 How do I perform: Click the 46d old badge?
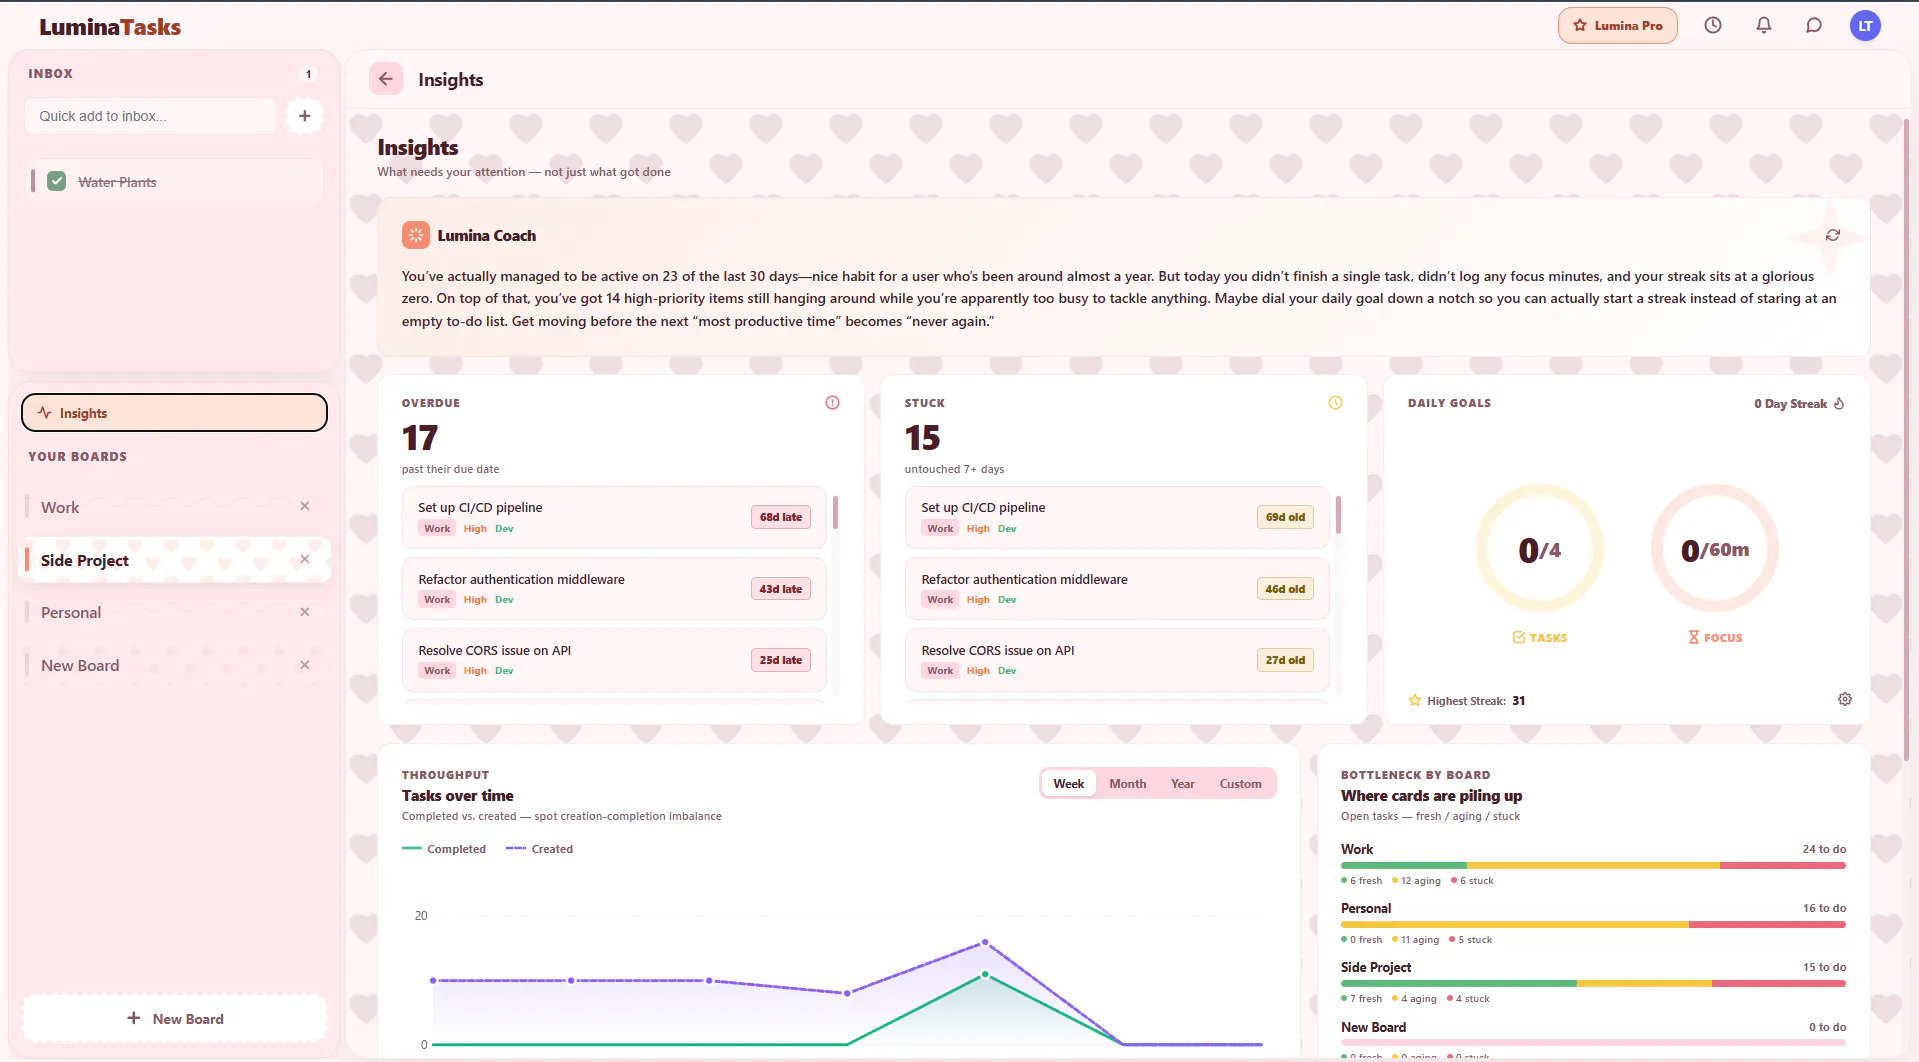[1285, 589]
